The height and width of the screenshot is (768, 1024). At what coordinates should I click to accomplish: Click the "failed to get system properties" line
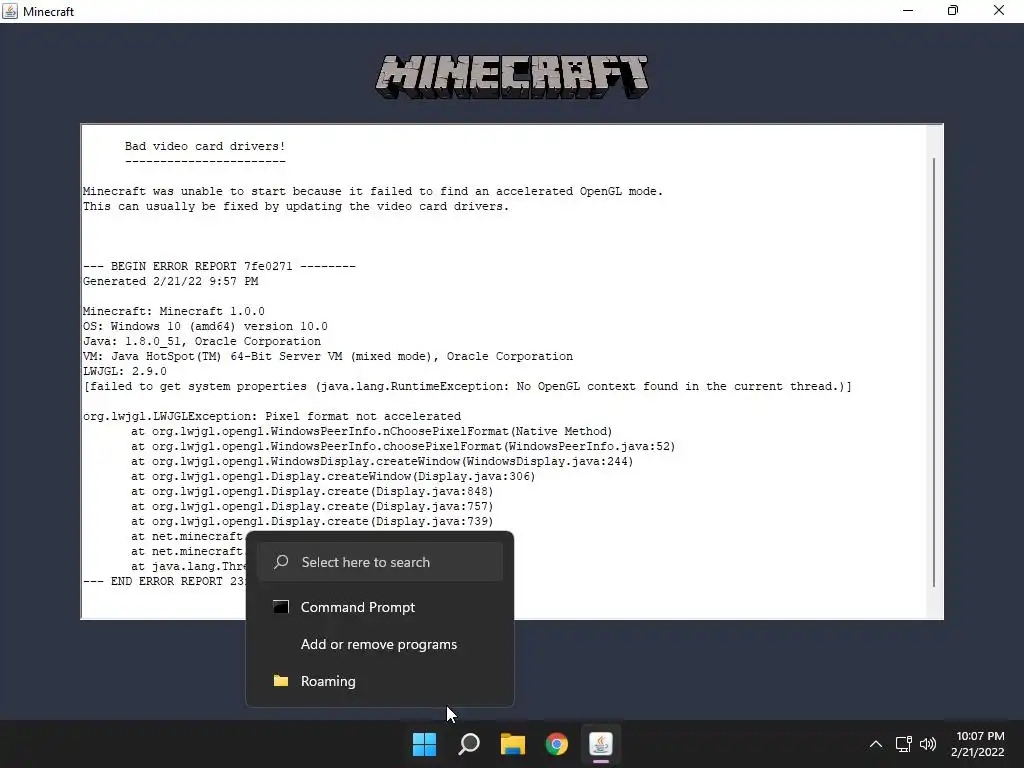click(468, 387)
